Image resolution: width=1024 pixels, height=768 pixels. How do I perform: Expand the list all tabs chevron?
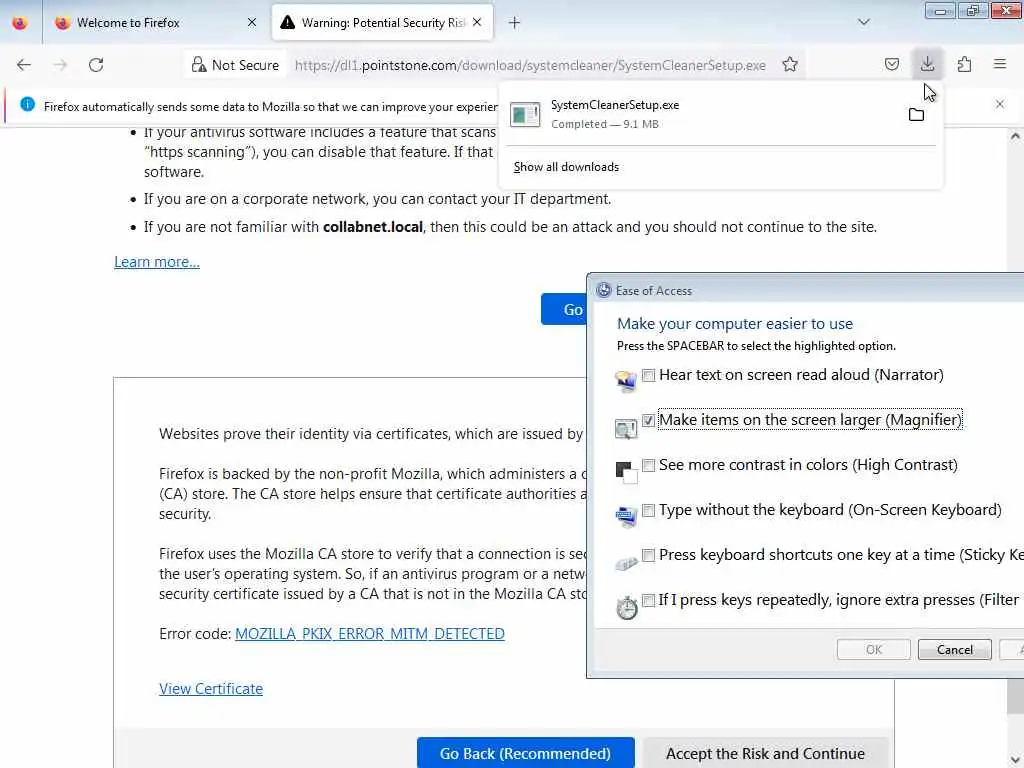point(863,22)
